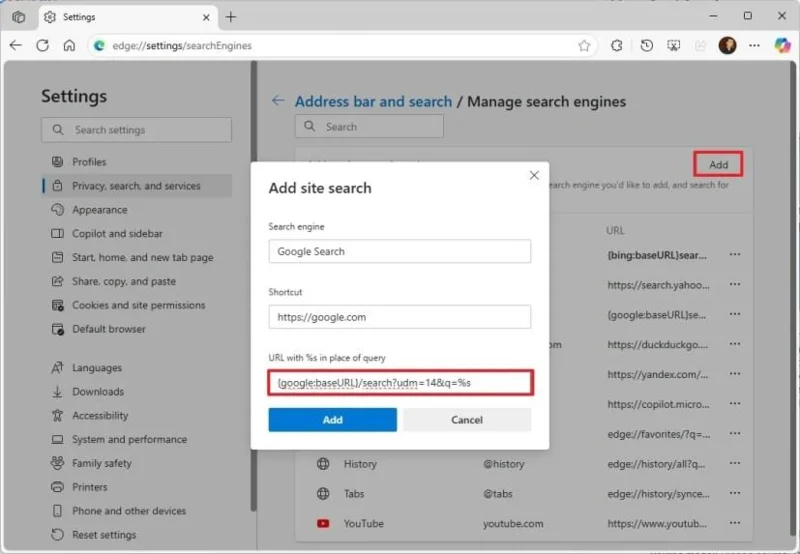The height and width of the screenshot is (554, 800).
Task: Confirm with the blue Add button
Action: pos(333,420)
